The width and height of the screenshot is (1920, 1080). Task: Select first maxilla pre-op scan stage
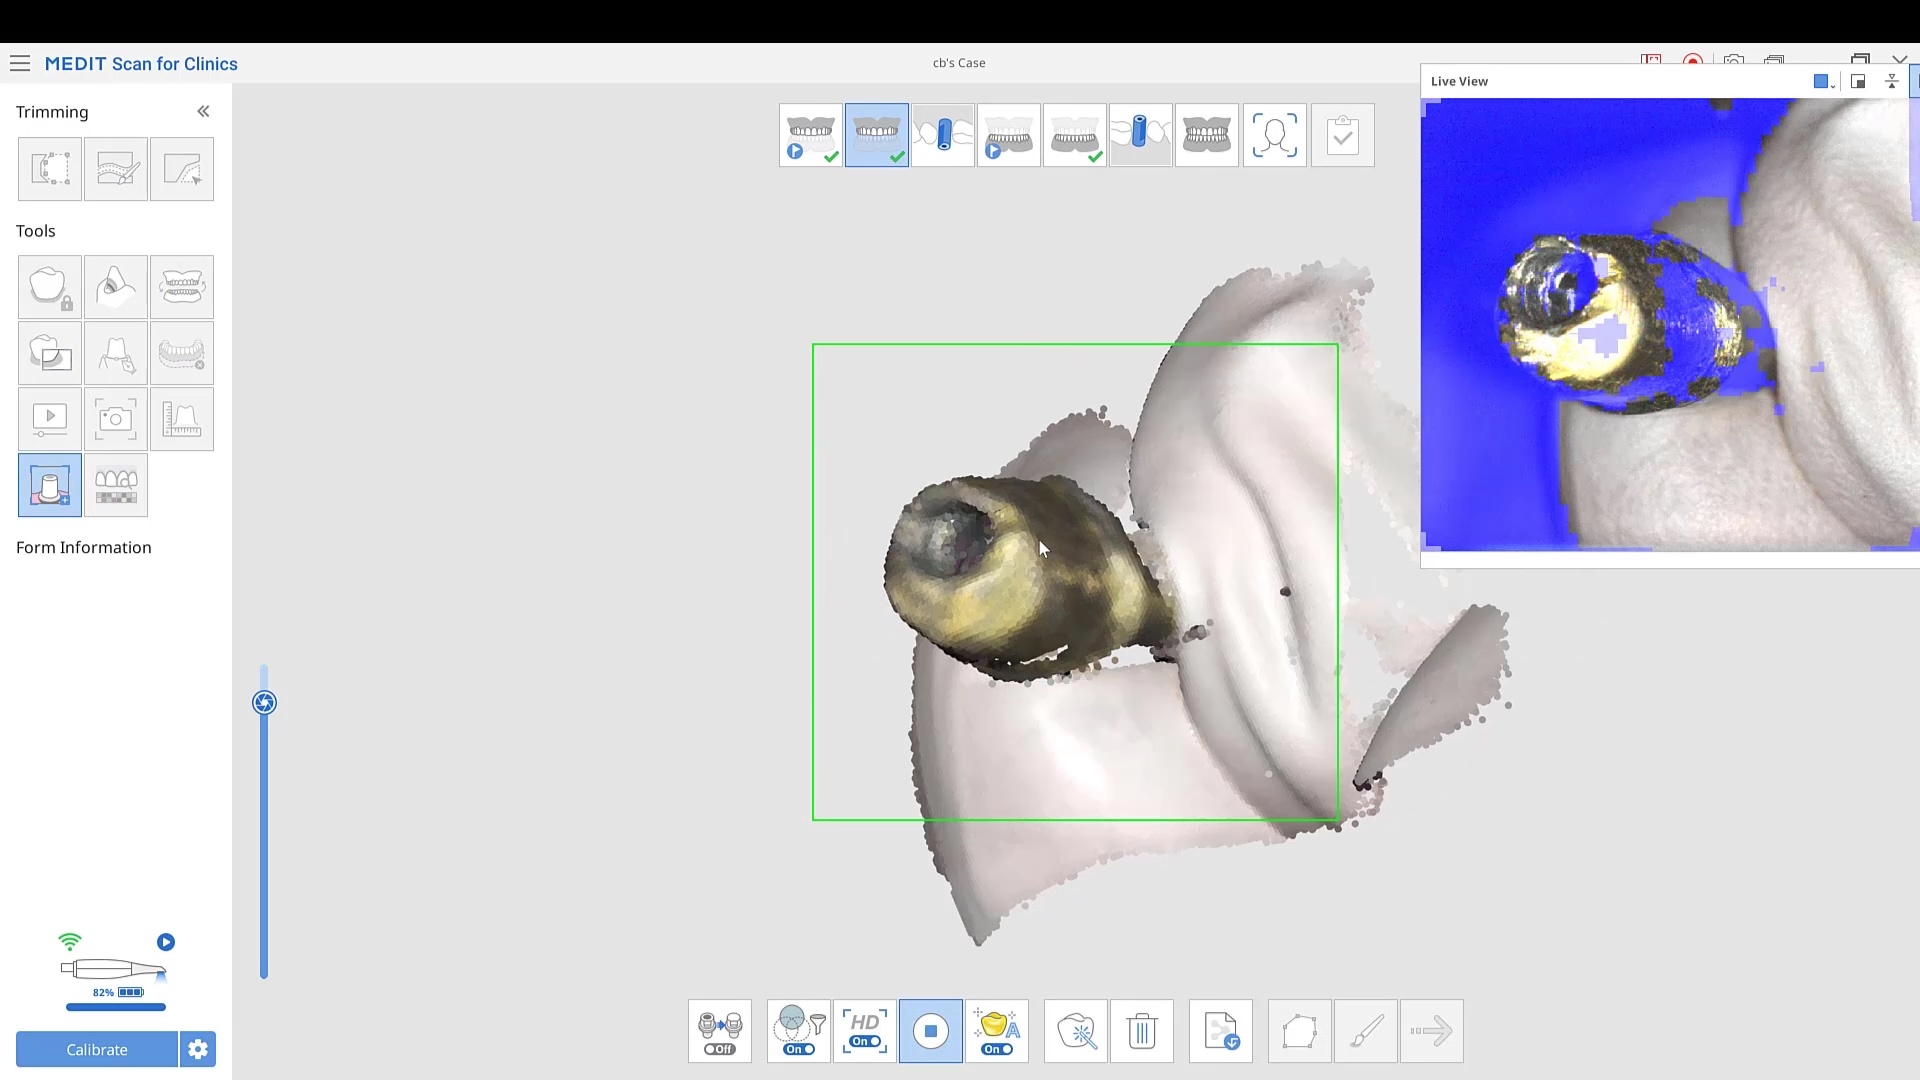tap(811, 135)
